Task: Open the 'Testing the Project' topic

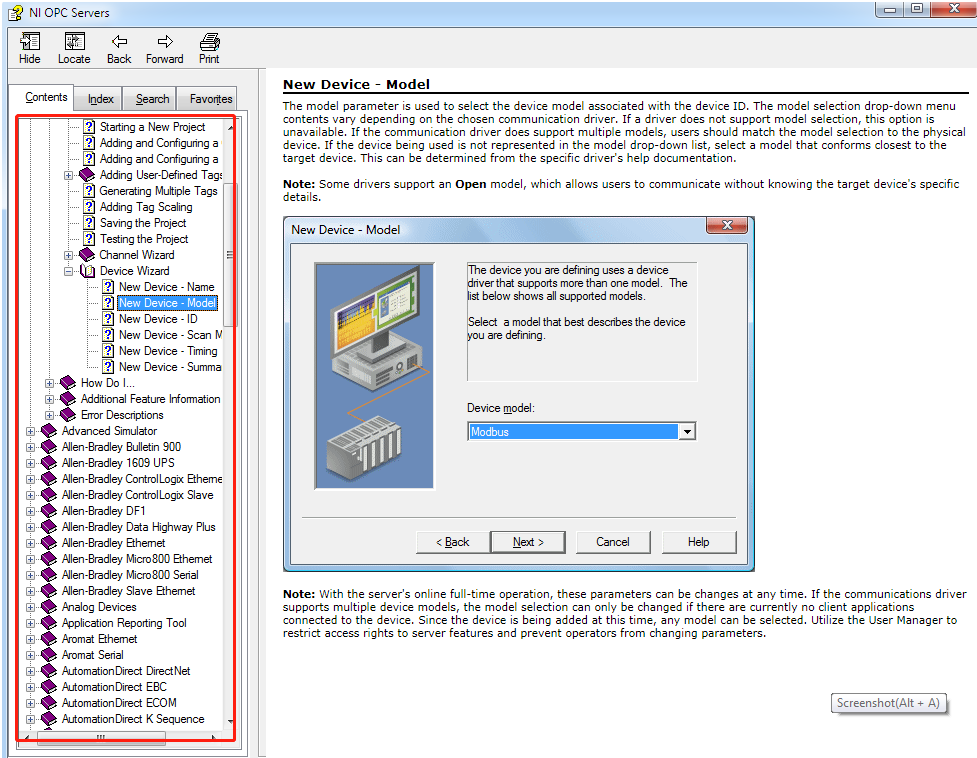Action: click(144, 239)
